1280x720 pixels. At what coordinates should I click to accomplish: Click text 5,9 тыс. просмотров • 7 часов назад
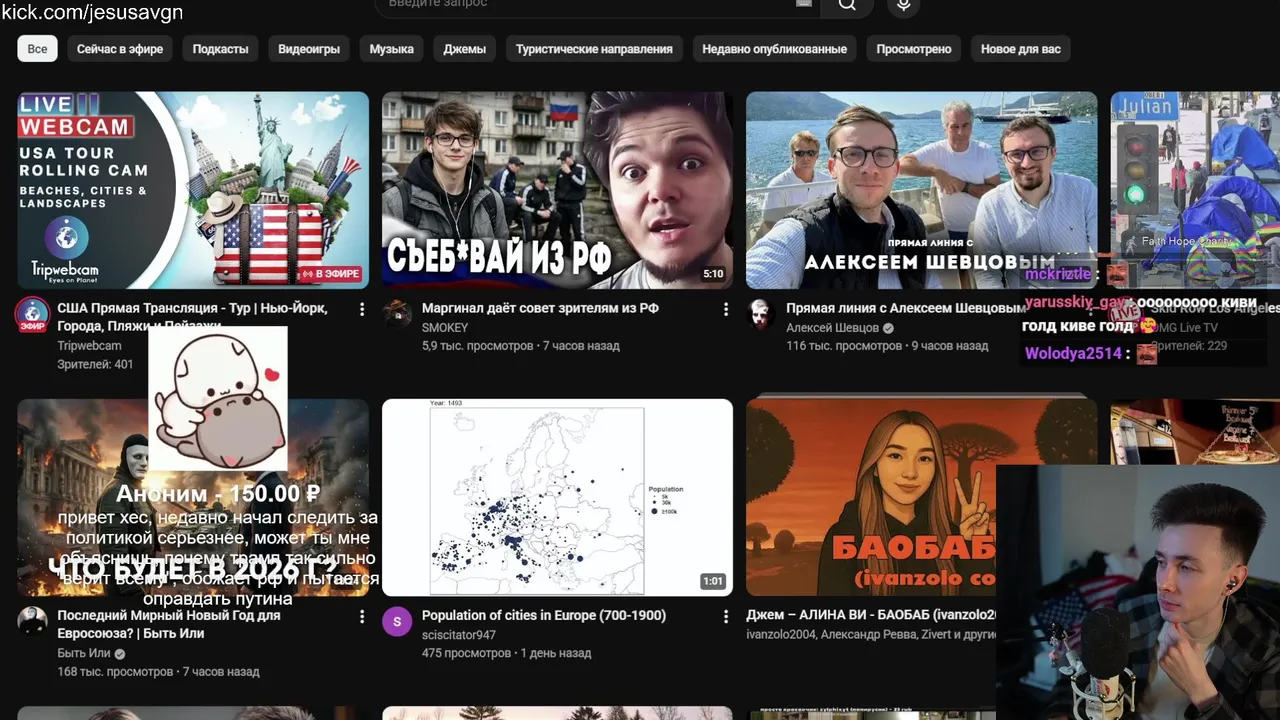(521, 346)
